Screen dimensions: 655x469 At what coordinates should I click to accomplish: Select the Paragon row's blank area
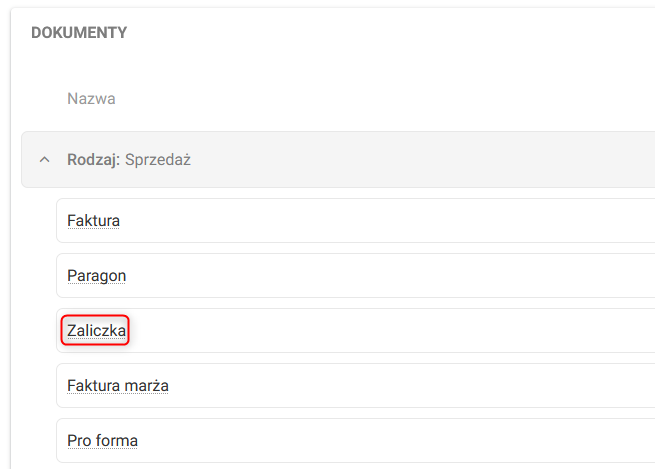(400, 275)
